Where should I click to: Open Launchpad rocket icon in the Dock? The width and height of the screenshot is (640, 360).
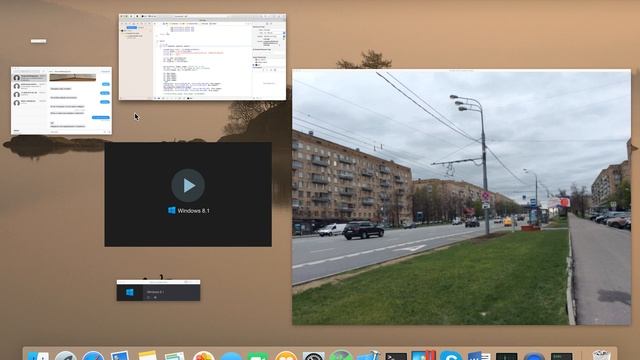(66, 356)
